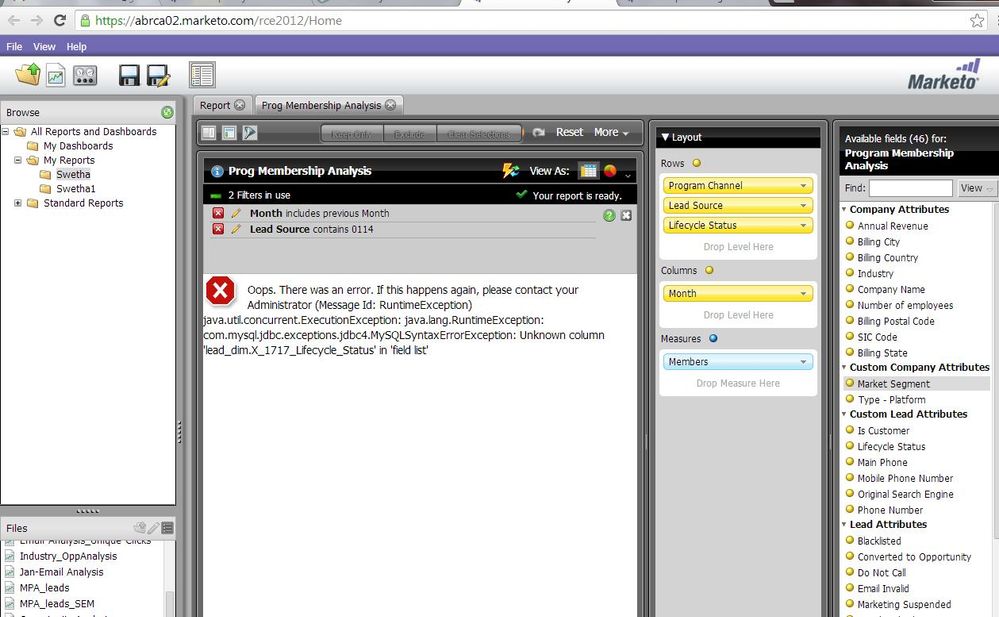This screenshot has height=617, width=999.
Task: Select the Market Segment field
Action: pyautogui.click(x=893, y=384)
